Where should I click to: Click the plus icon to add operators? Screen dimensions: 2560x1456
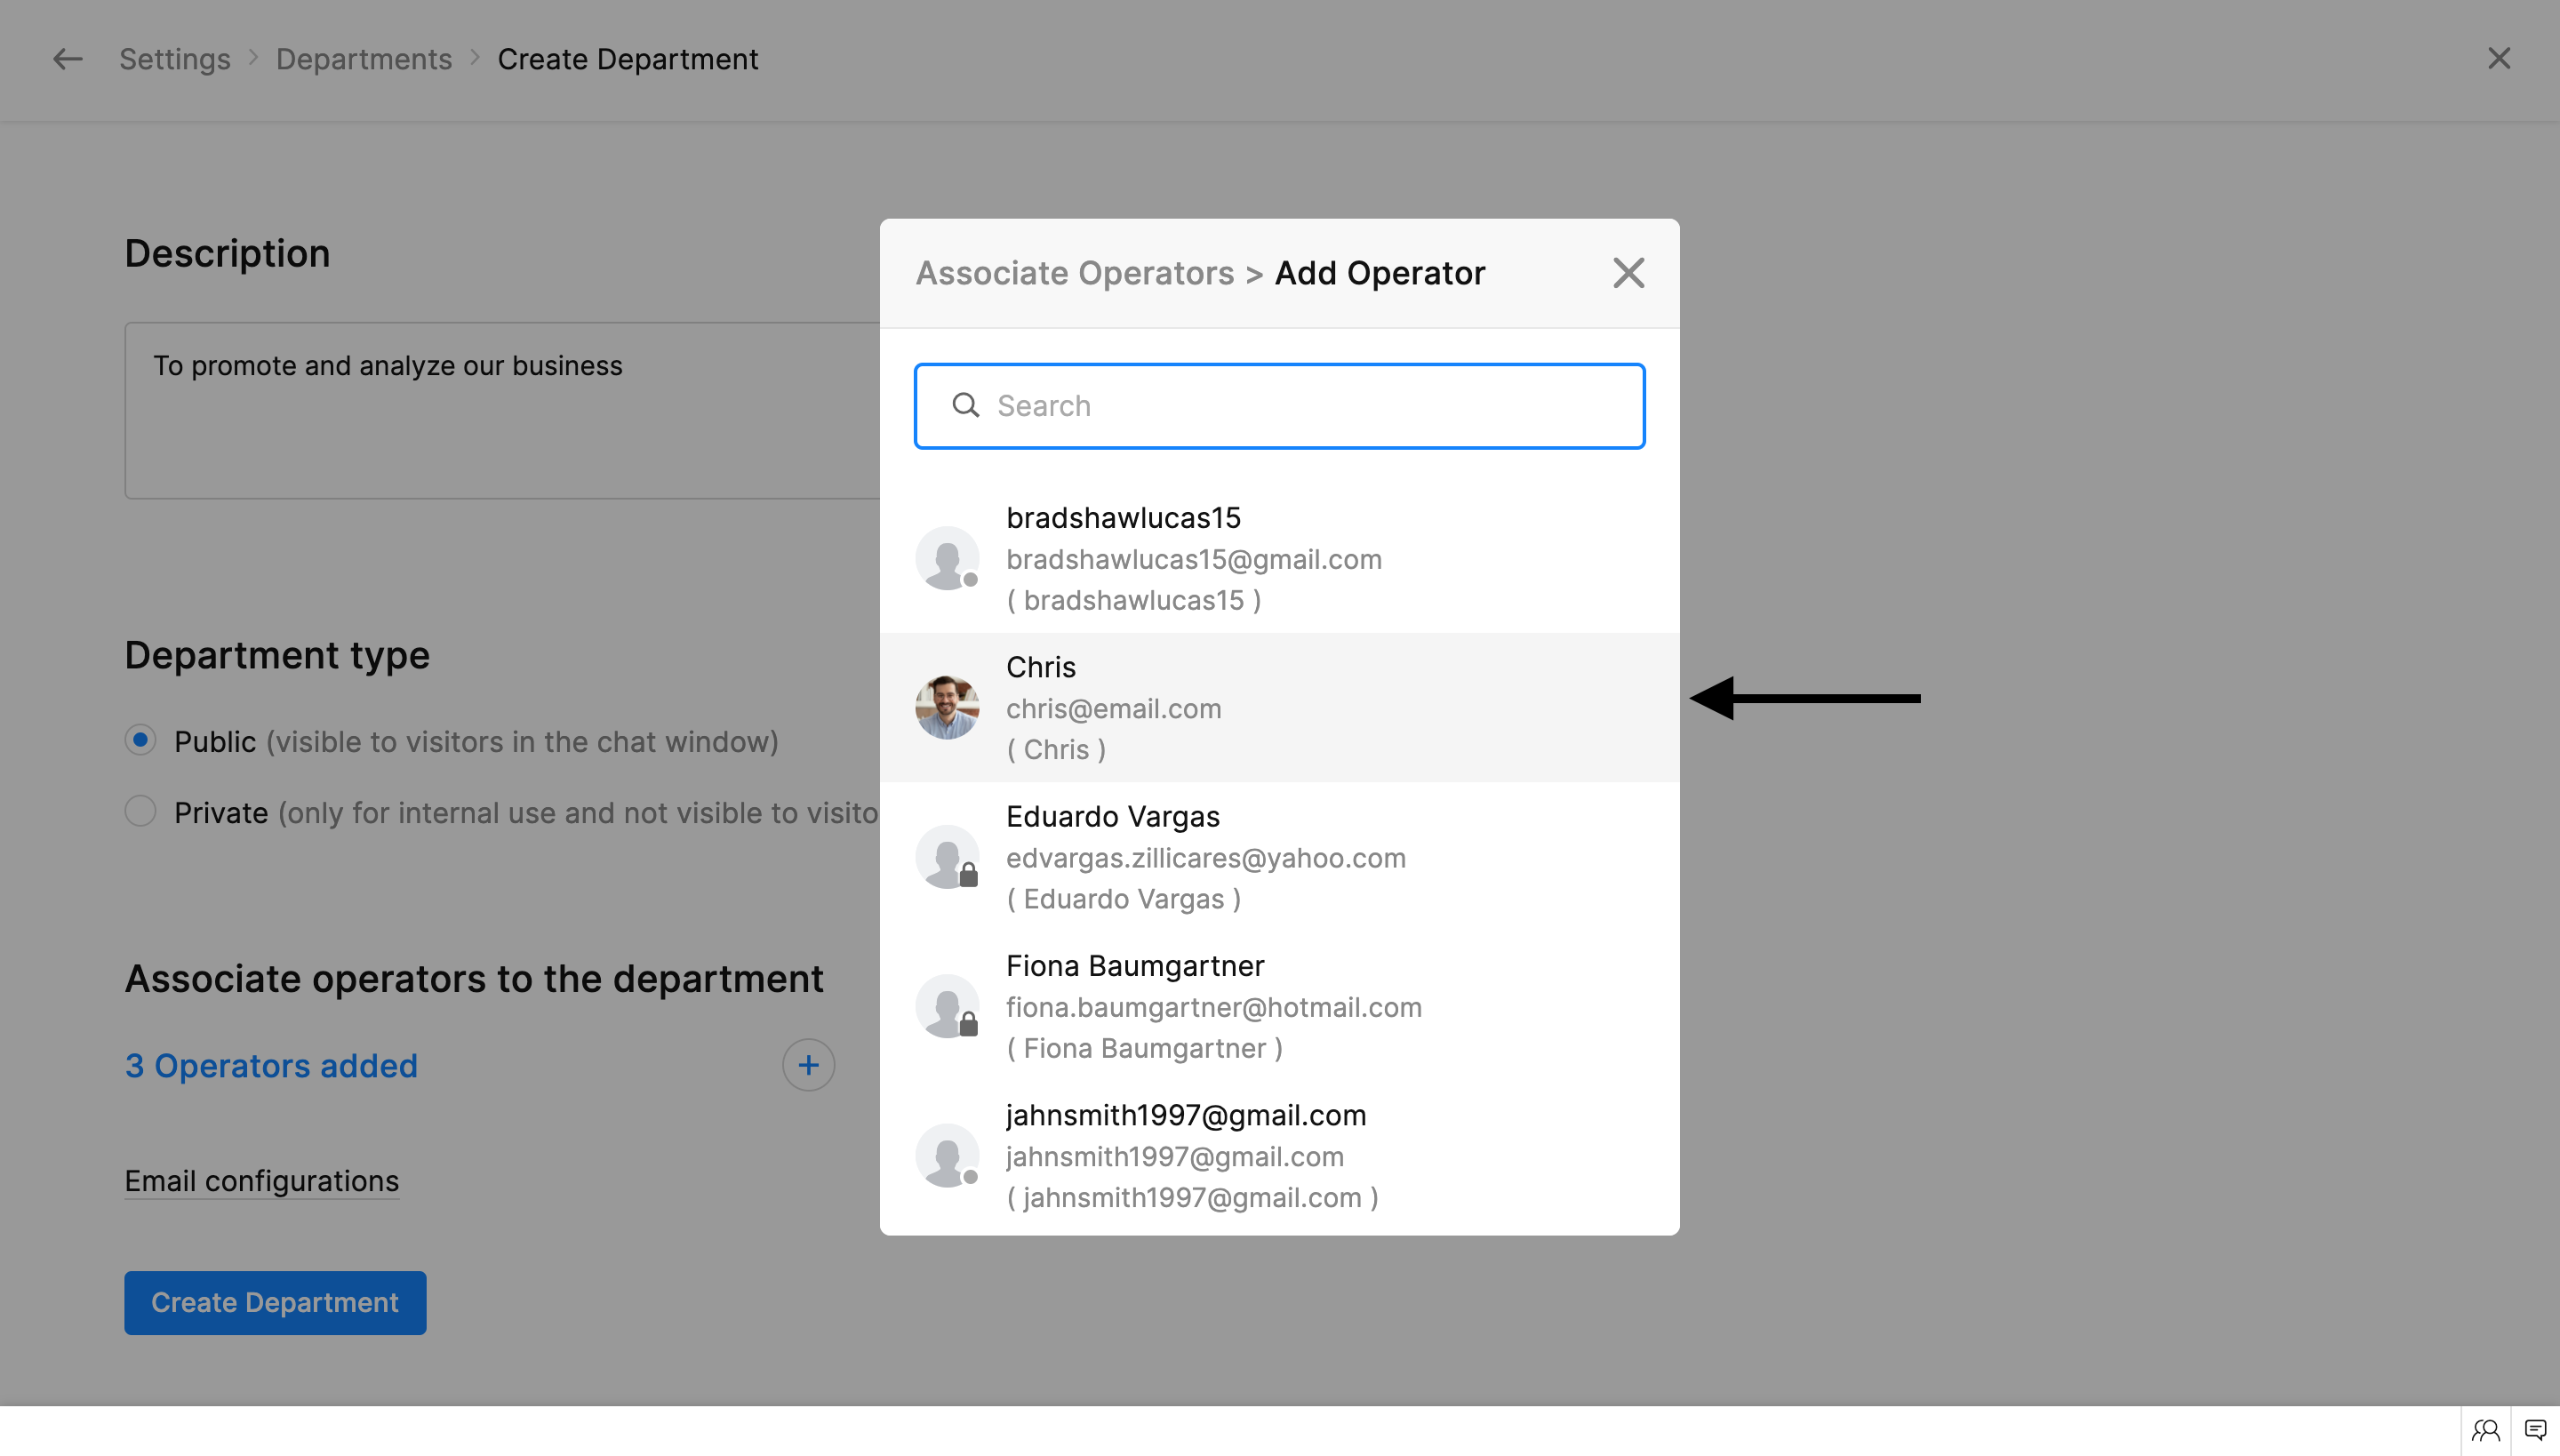[x=808, y=1065]
